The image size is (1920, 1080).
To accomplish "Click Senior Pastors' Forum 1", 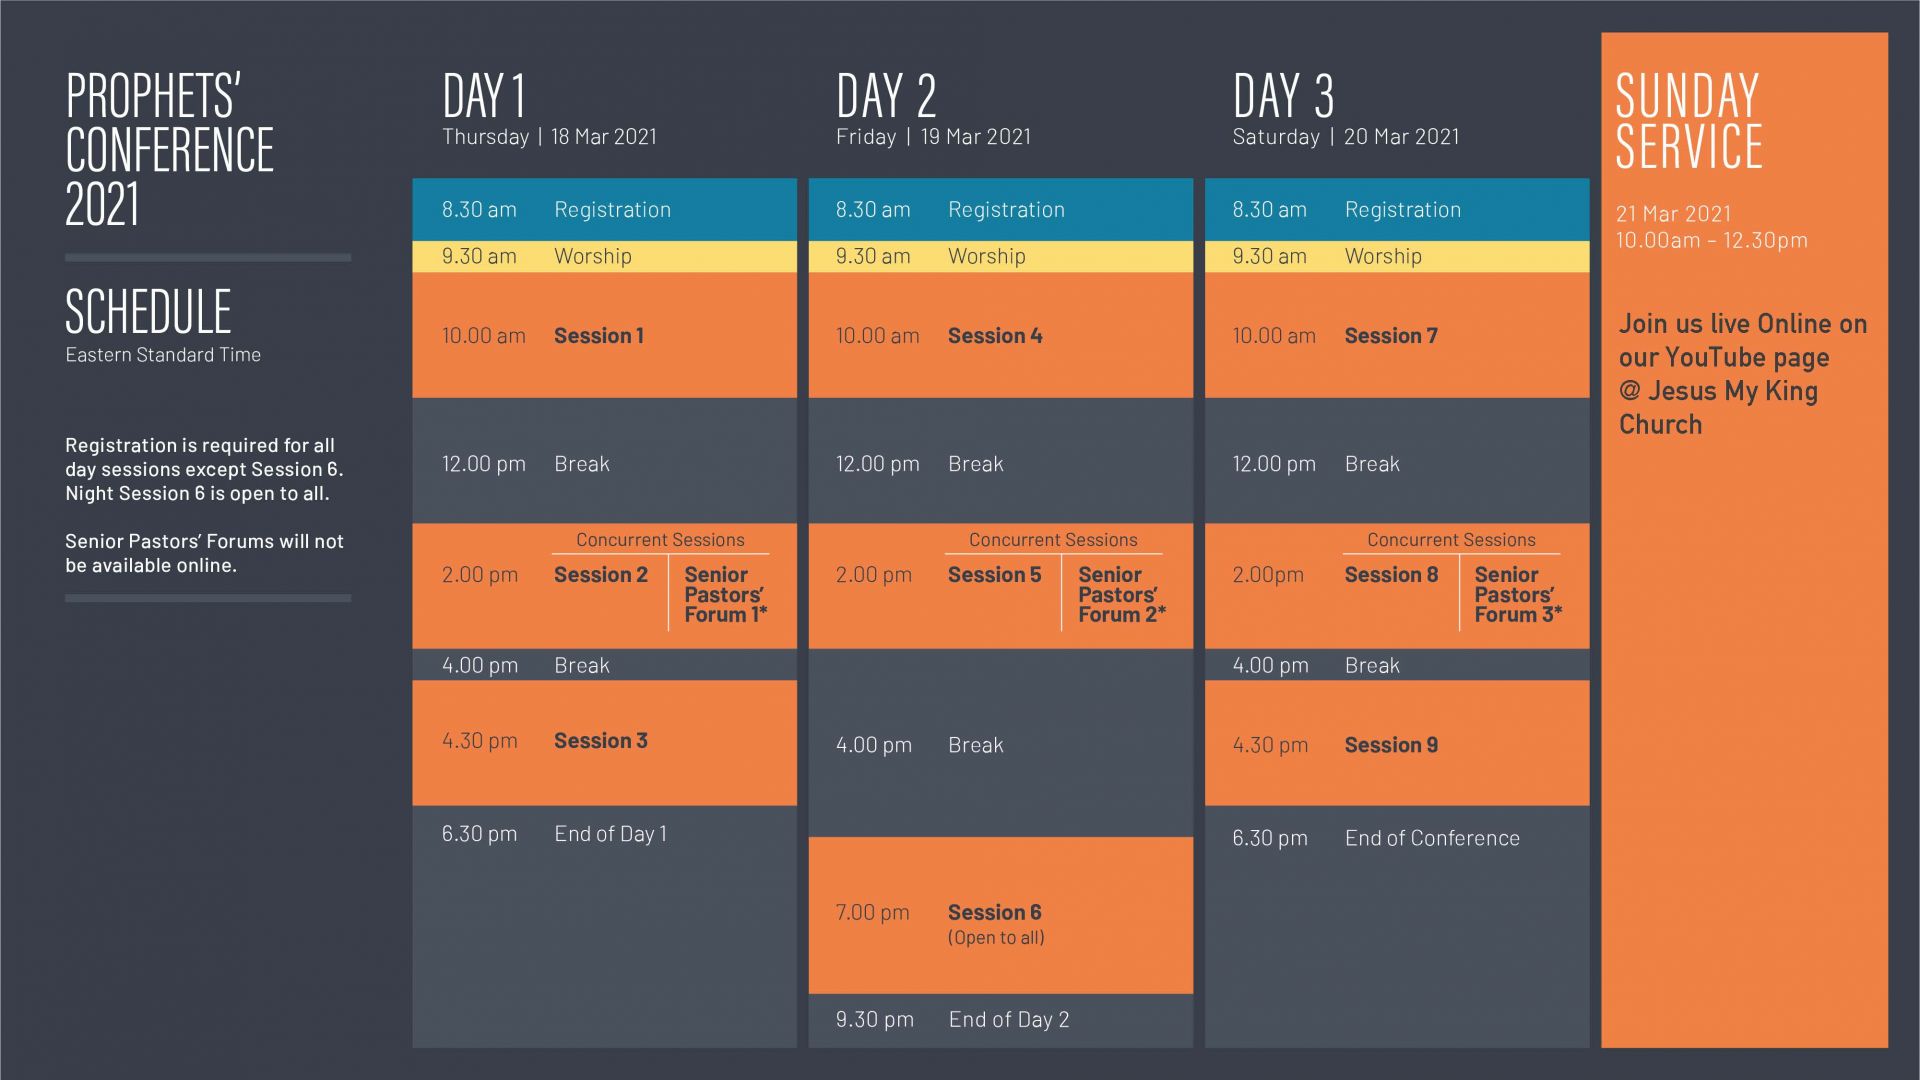I will click(x=726, y=595).
